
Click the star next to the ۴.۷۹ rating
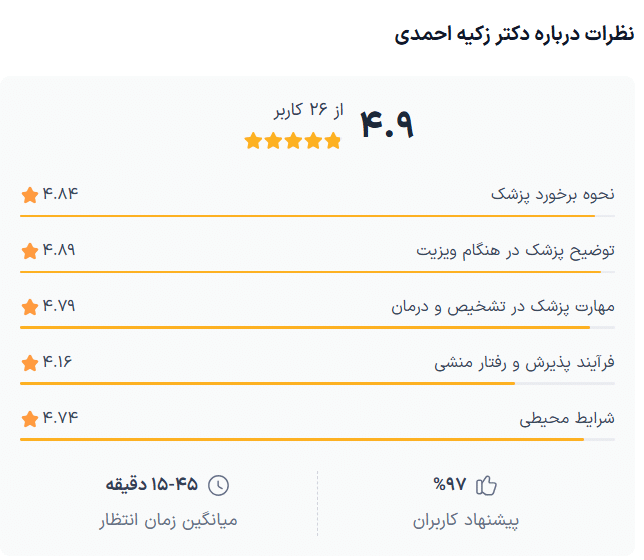(x=30, y=306)
